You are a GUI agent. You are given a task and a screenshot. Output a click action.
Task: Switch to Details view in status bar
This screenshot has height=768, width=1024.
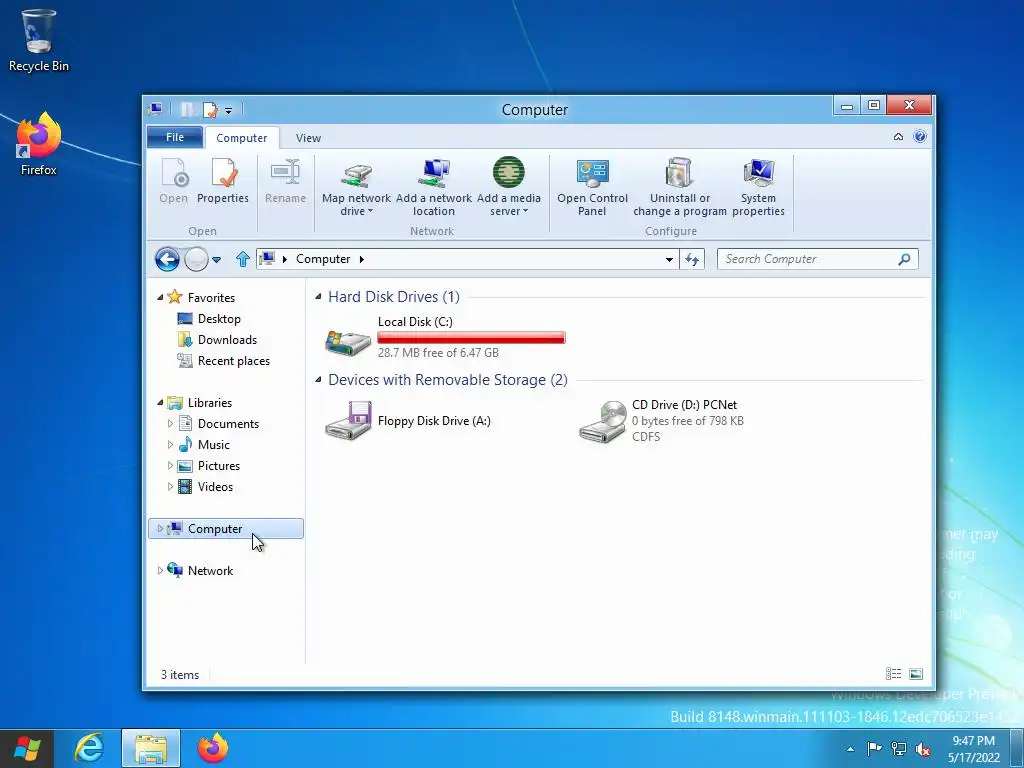(893, 674)
